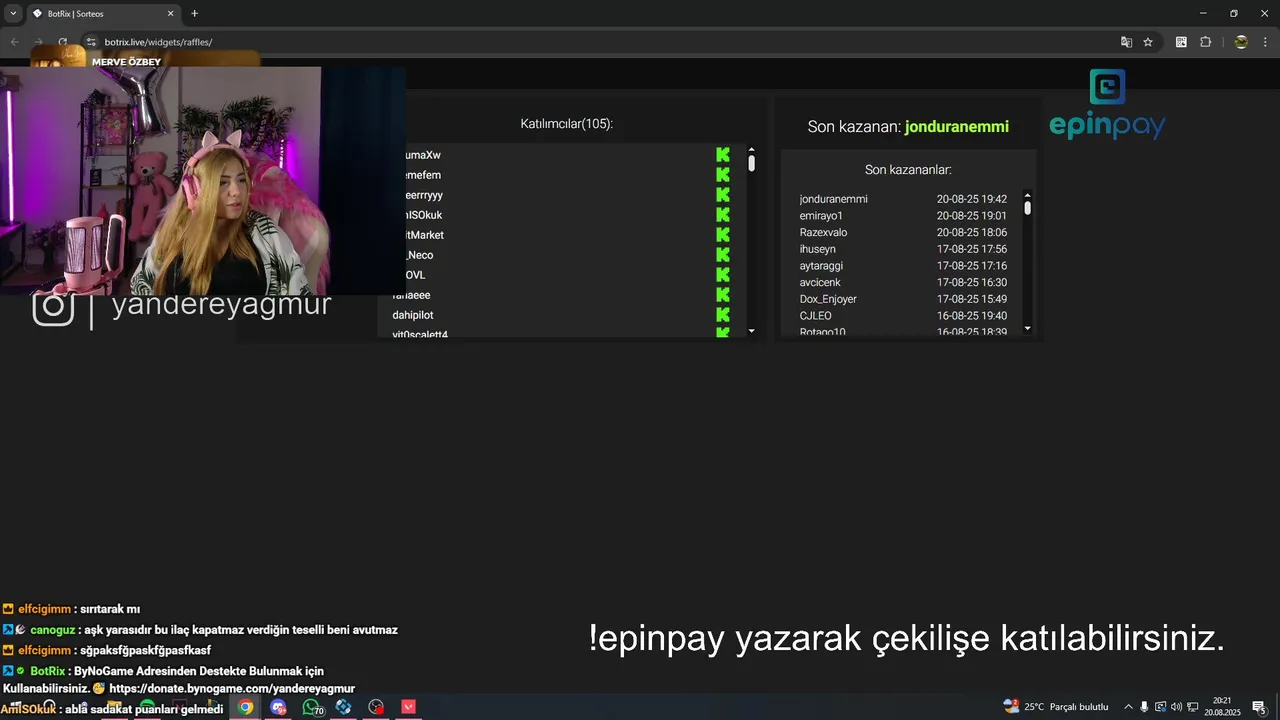Click the site information icon left of URL
Viewport: 1280px width, 720px height.
point(91,42)
